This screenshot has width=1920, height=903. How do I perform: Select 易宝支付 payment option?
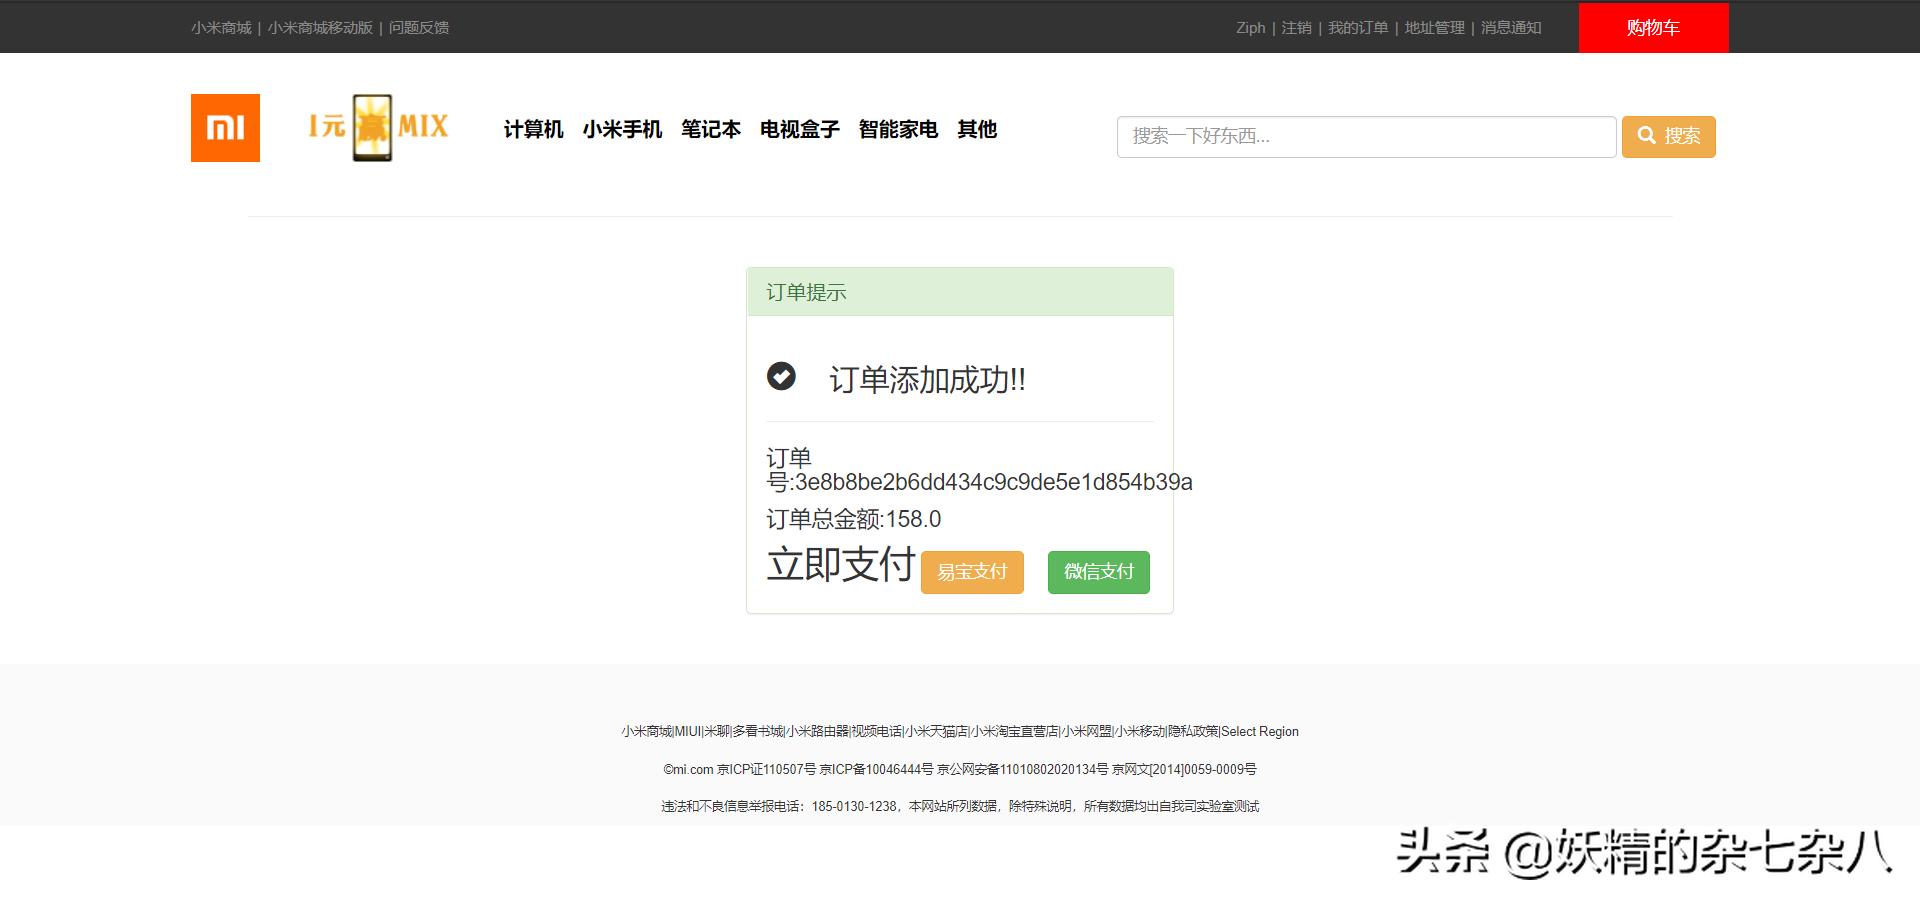click(x=971, y=571)
